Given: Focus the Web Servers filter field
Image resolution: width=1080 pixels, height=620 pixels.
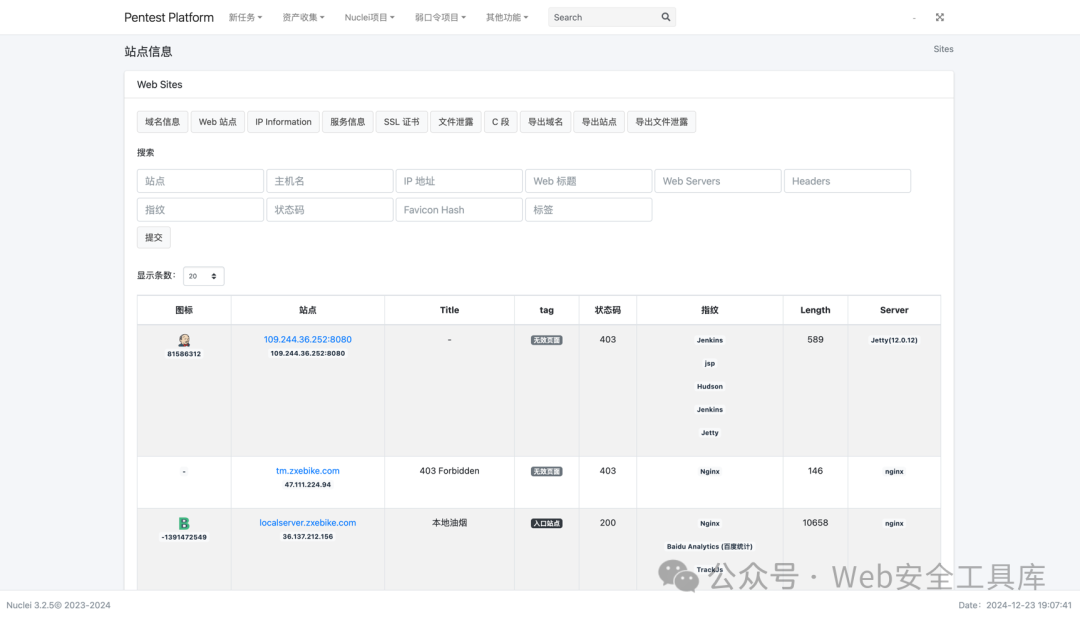Looking at the screenshot, I should [718, 181].
